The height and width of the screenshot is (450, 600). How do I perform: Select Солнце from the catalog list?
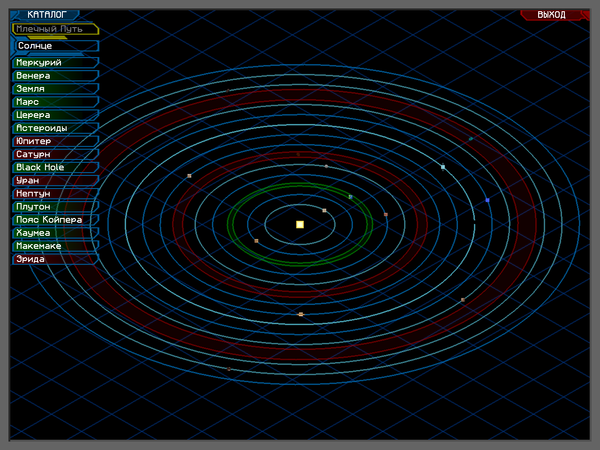point(55,46)
